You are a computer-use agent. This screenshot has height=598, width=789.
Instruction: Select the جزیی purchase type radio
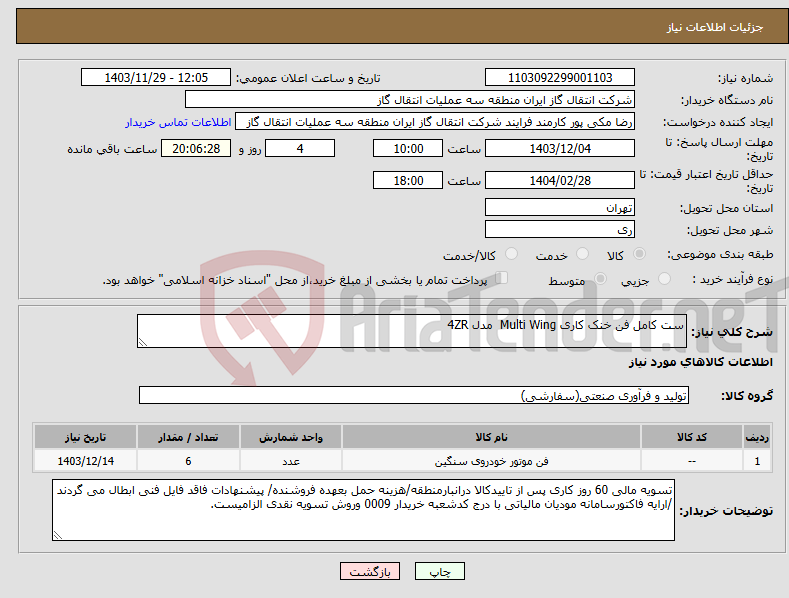point(664,279)
